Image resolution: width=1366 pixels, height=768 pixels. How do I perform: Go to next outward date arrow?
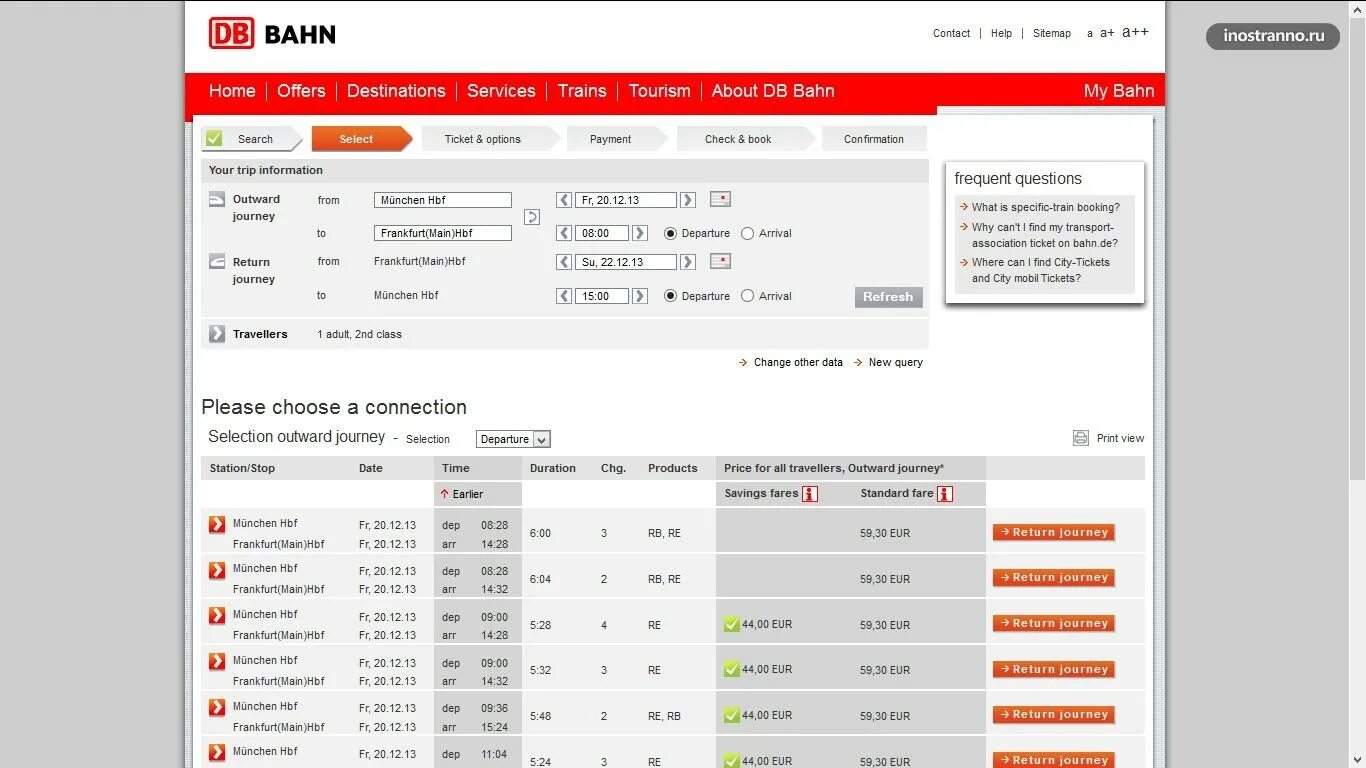(688, 200)
